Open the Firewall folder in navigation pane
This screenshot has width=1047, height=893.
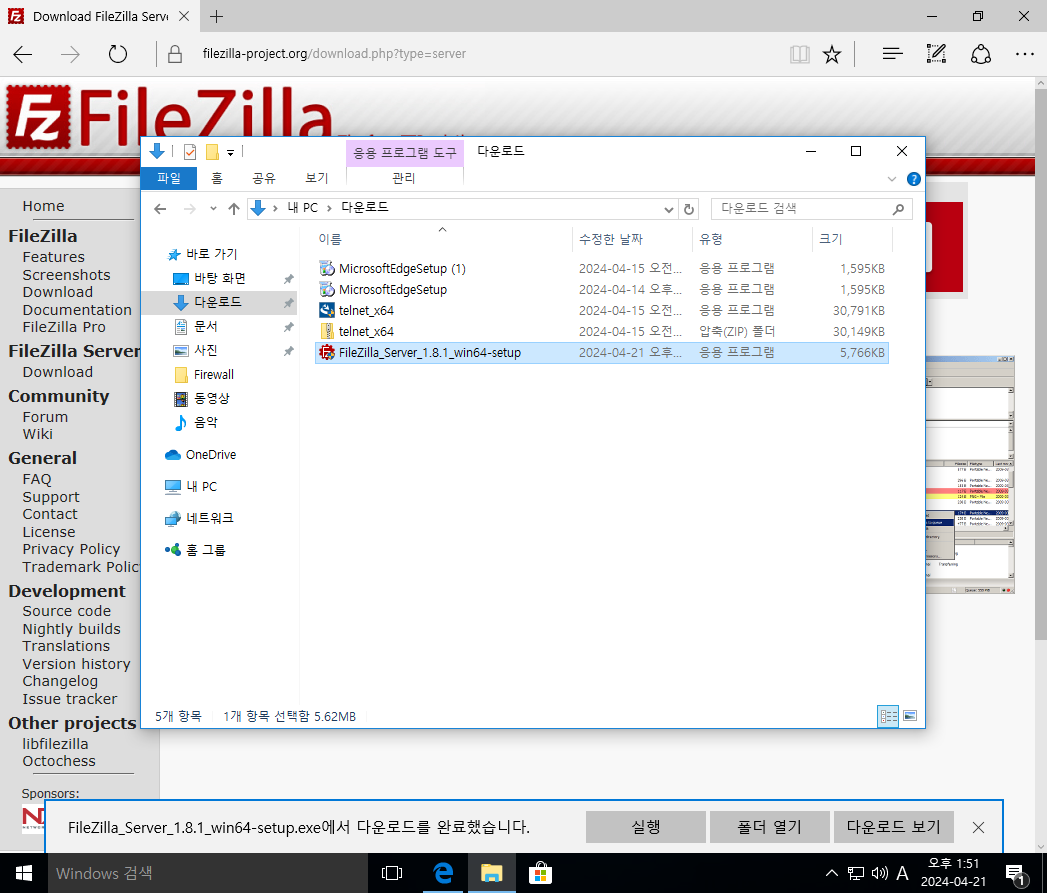click(x=214, y=375)
